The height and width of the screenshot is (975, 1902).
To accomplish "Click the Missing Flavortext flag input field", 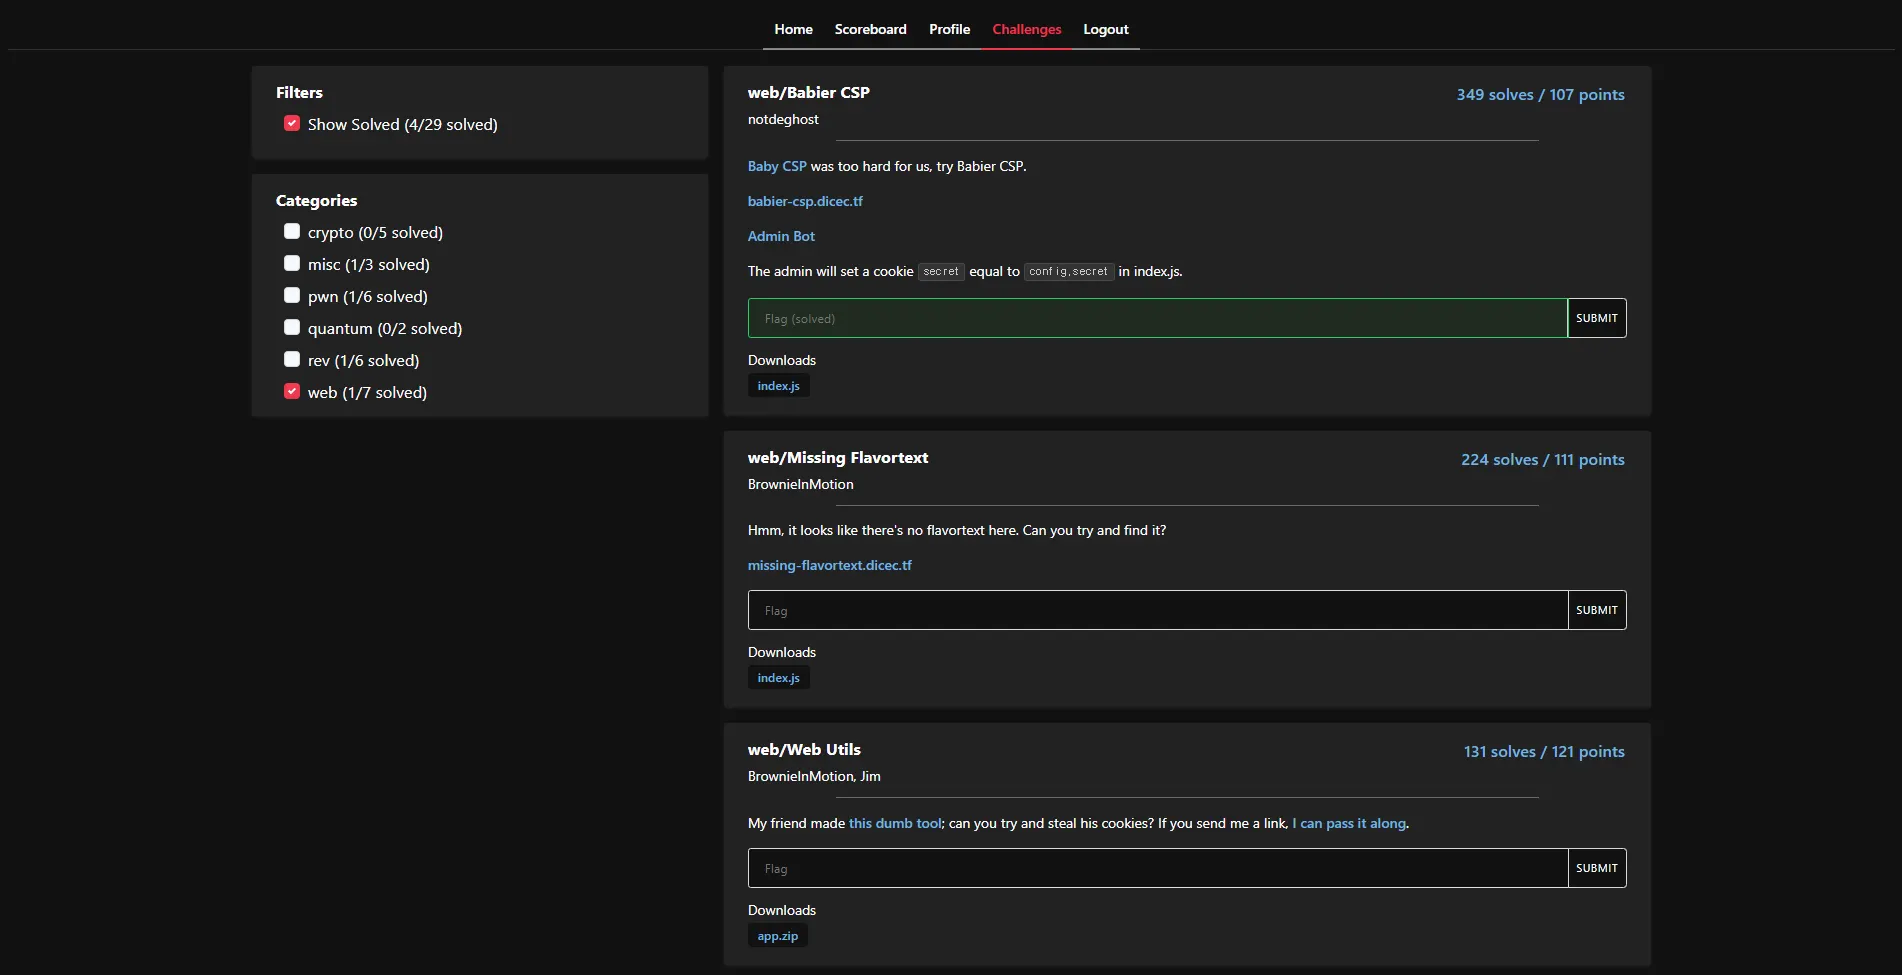I will click(x=1157, y=610).
